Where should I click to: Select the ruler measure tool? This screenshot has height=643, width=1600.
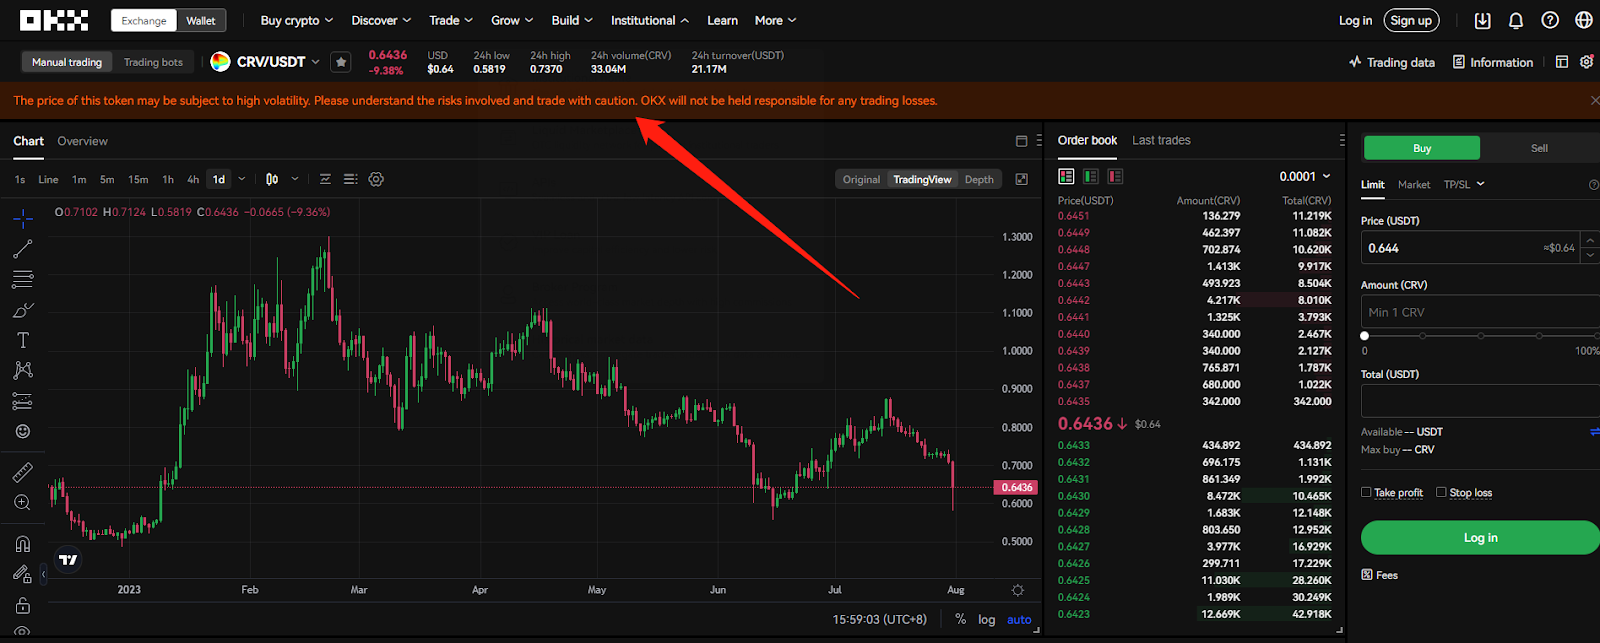click(x=23, y=472)
